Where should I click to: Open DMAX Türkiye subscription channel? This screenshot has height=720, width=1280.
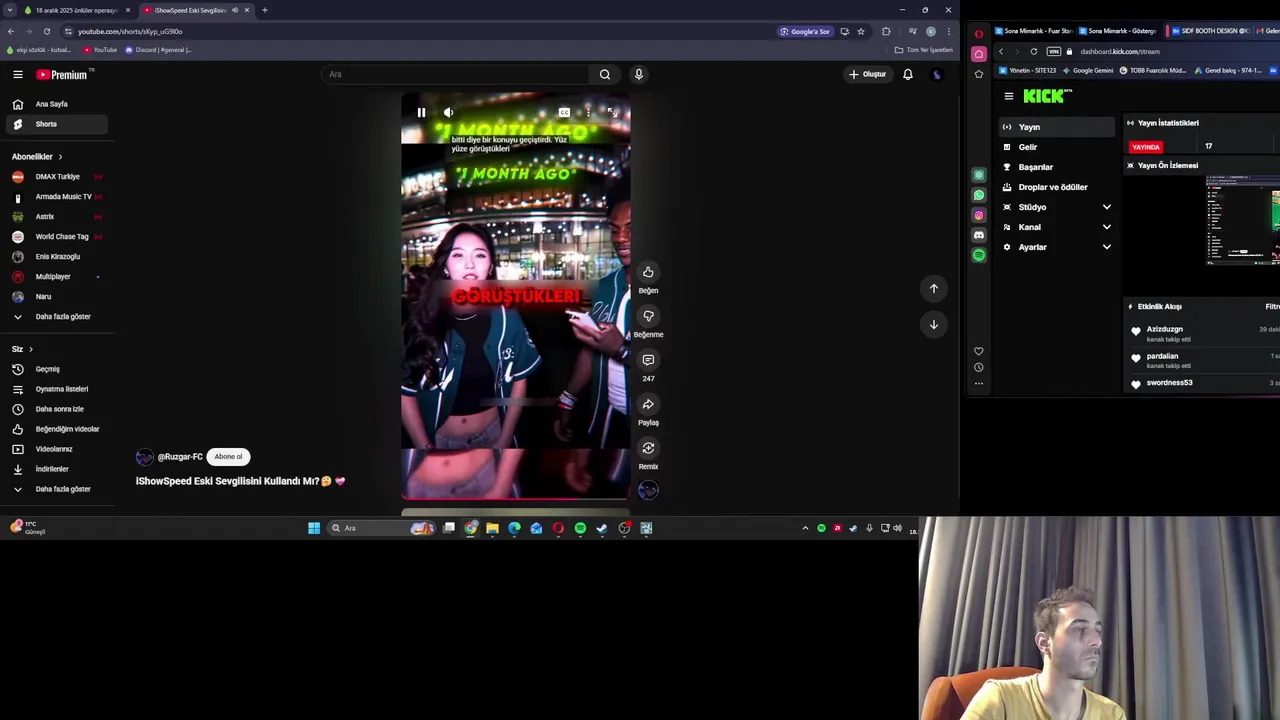coord(56,177)
